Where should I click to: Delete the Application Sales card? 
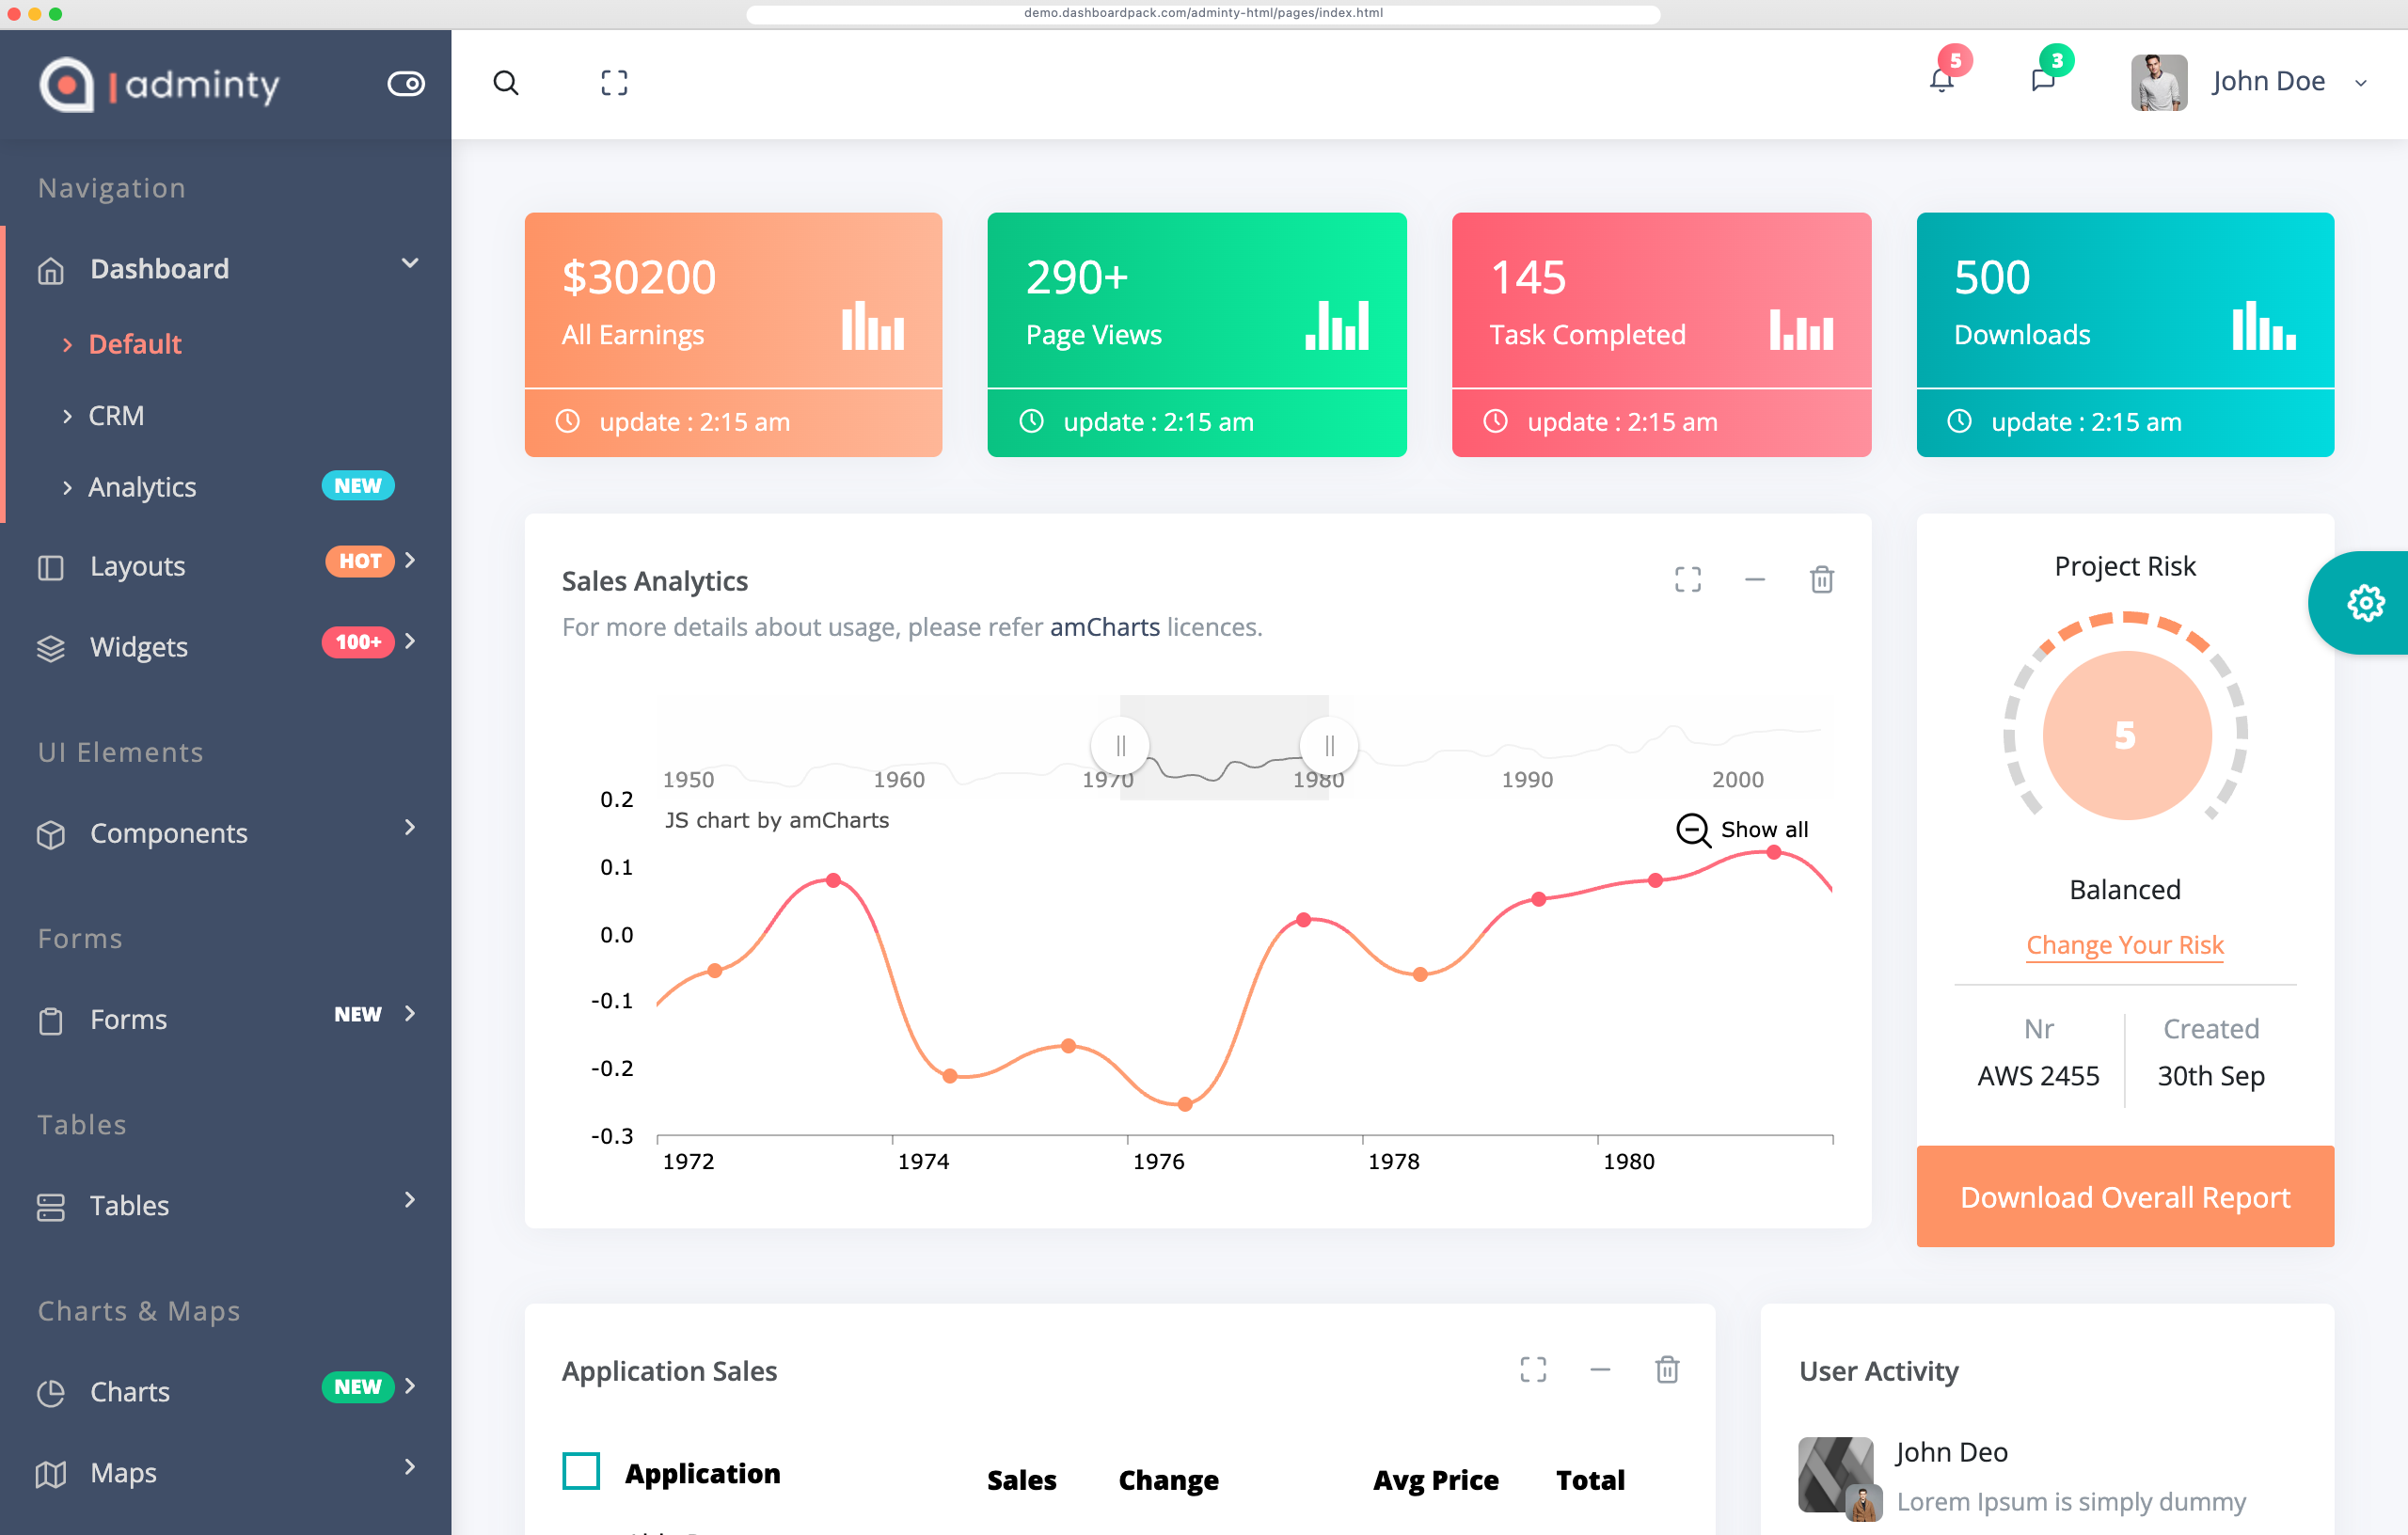pos(1667,1370)
